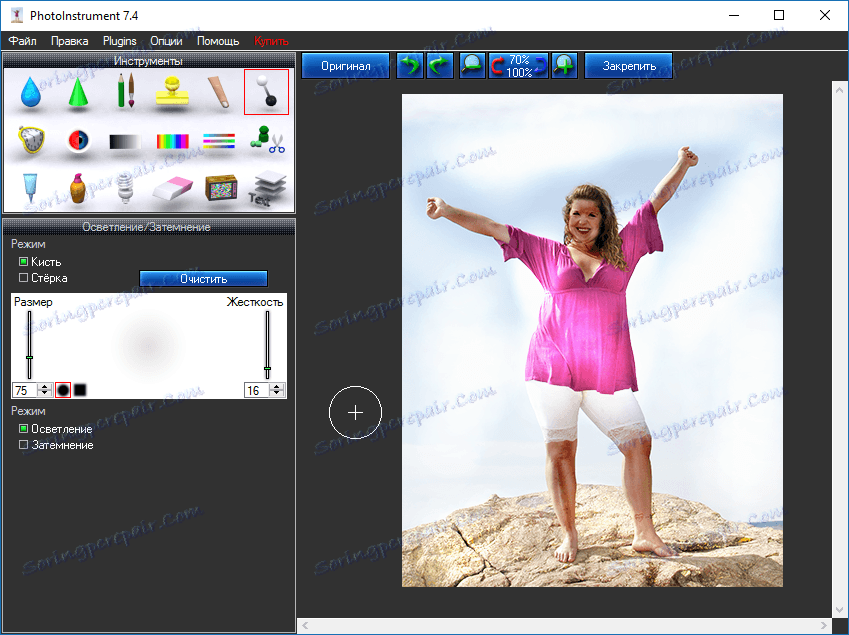Viewport: 849px width, 635px height.
Task: Choose the square brush shape
Action: point(80,390)
